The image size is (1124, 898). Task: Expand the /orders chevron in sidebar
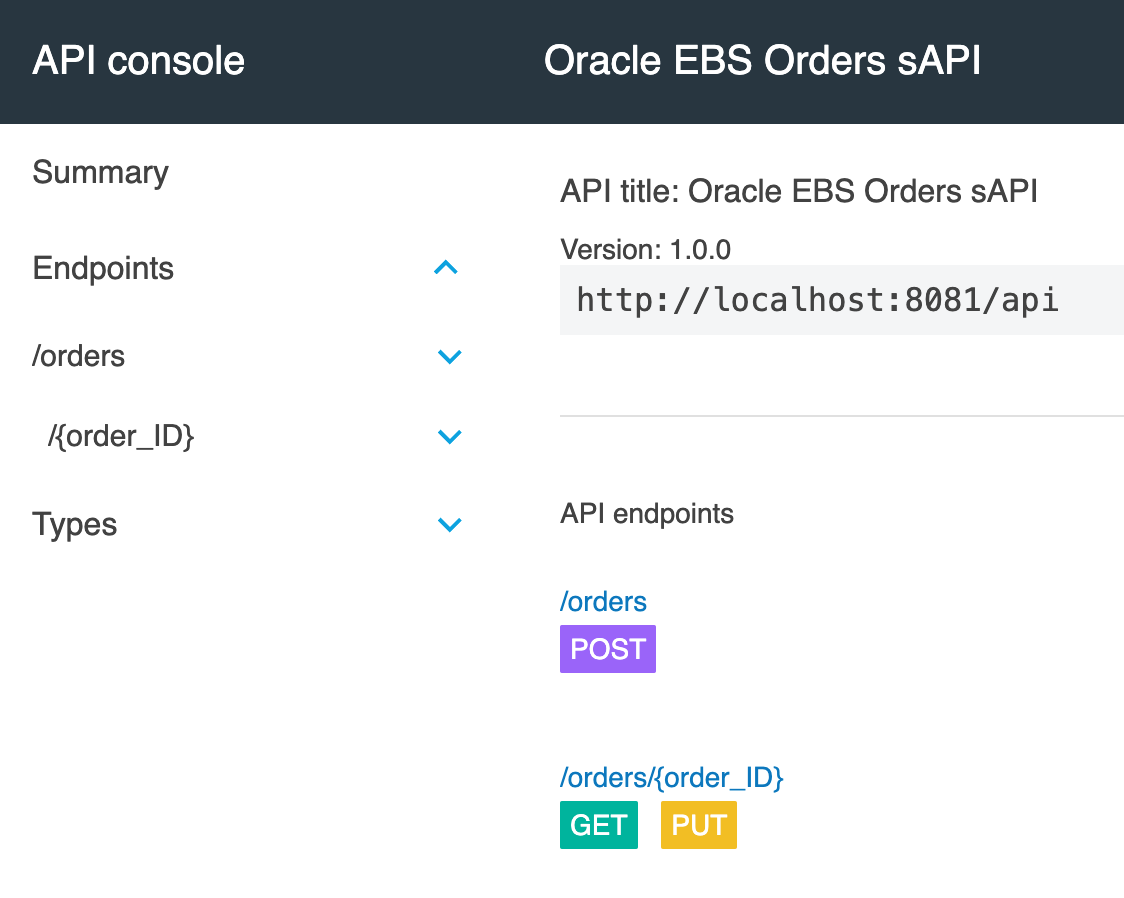pos(449,356)
